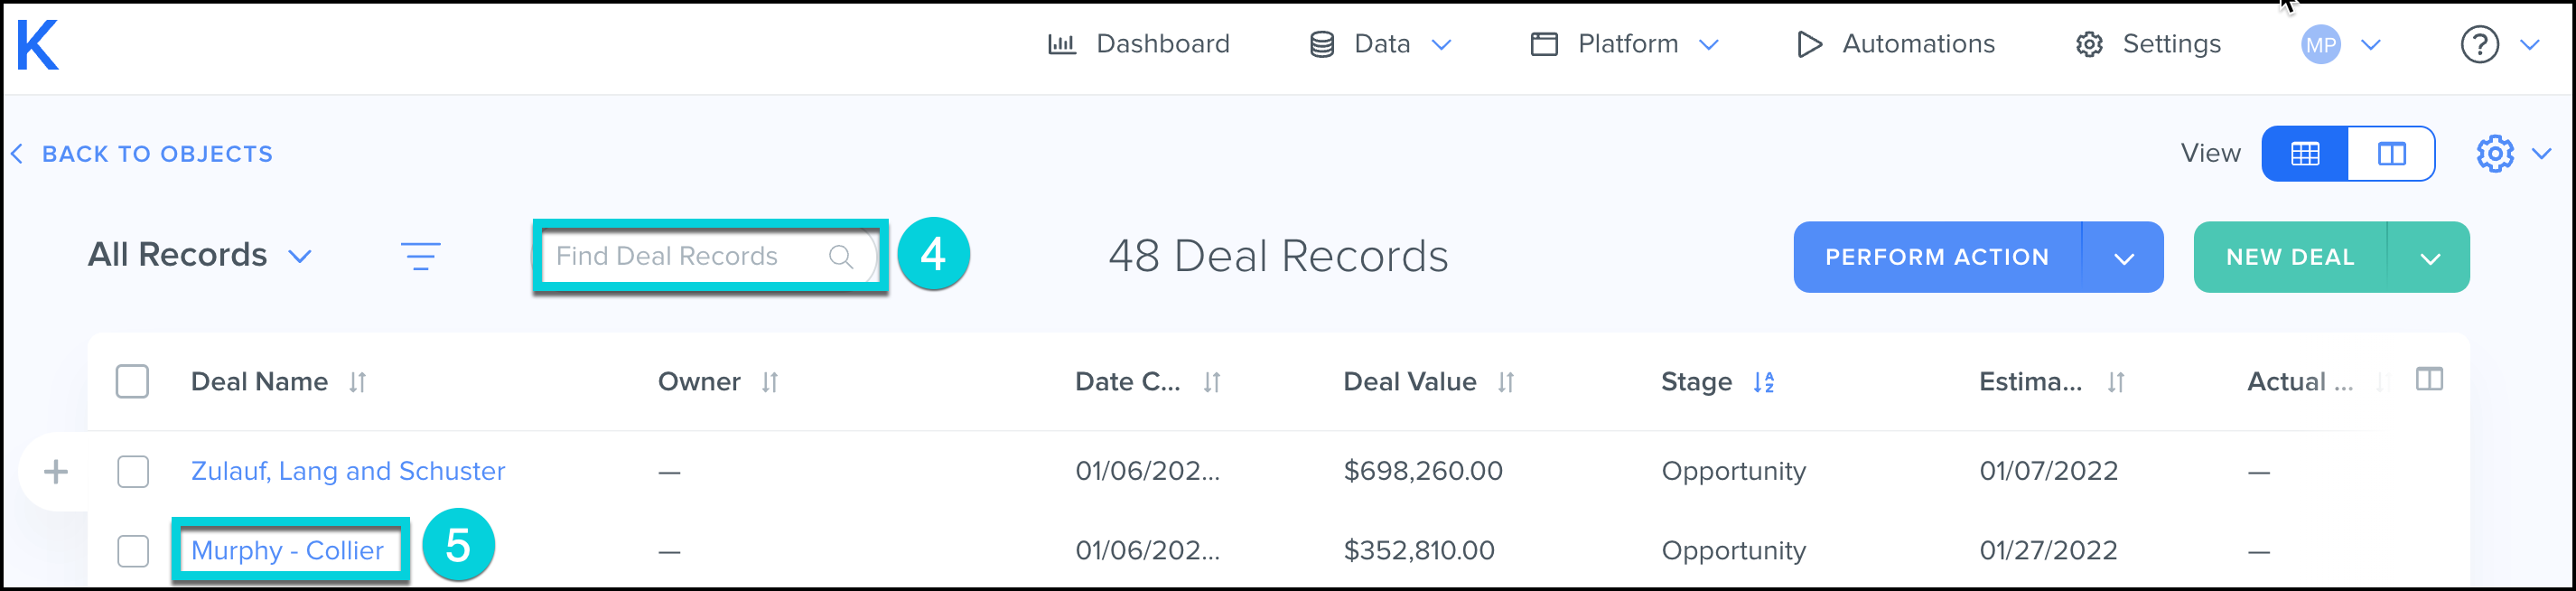Viewport: 2576px width, 591px height.
Task: Open the blue gear settings icon below the header
Action: (2494, 154)
